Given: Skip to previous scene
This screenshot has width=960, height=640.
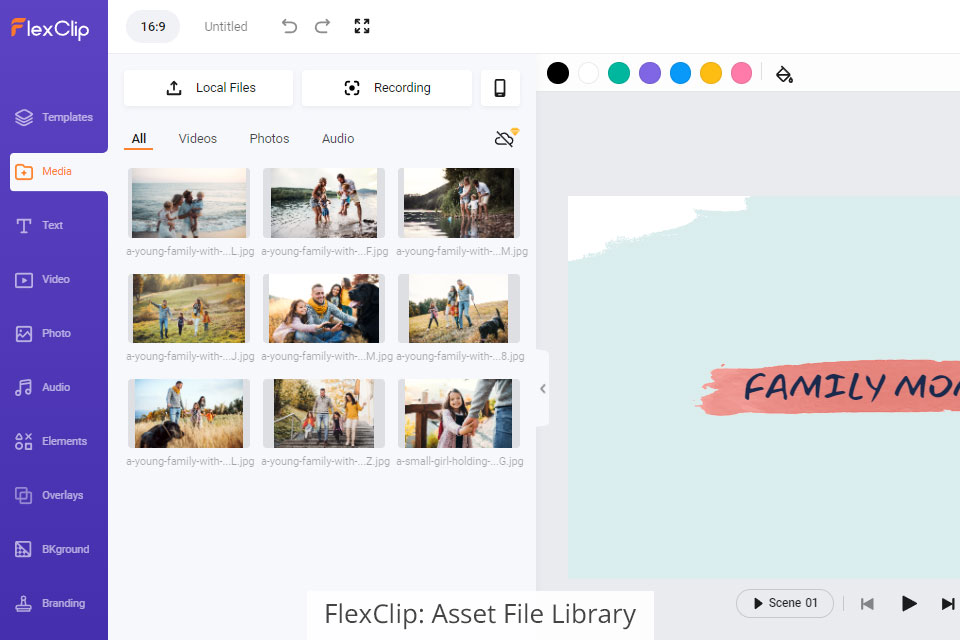Looking at the screenshot, I should [867, 604].
